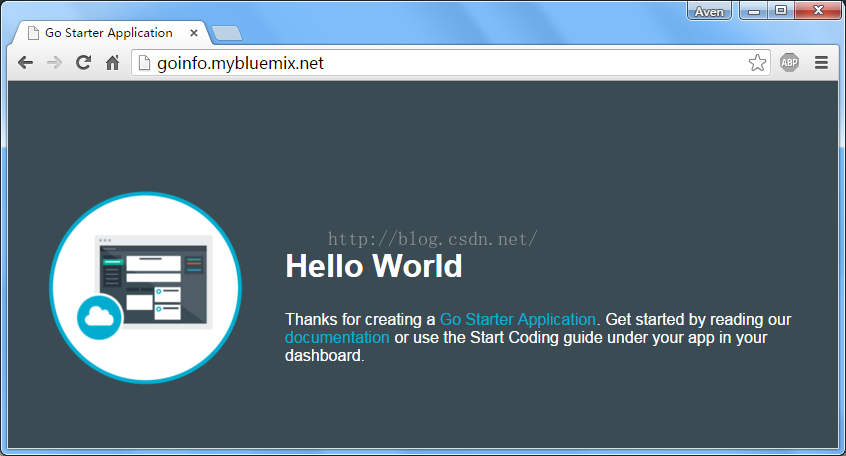Click the Forward navigation arrow
The height and width of the screenshot is (456, 846).
(54, 63)
